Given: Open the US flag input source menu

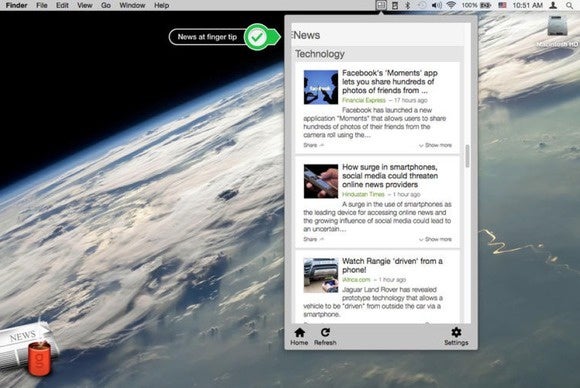Looking at the screenshot, I should click(502, 5).
